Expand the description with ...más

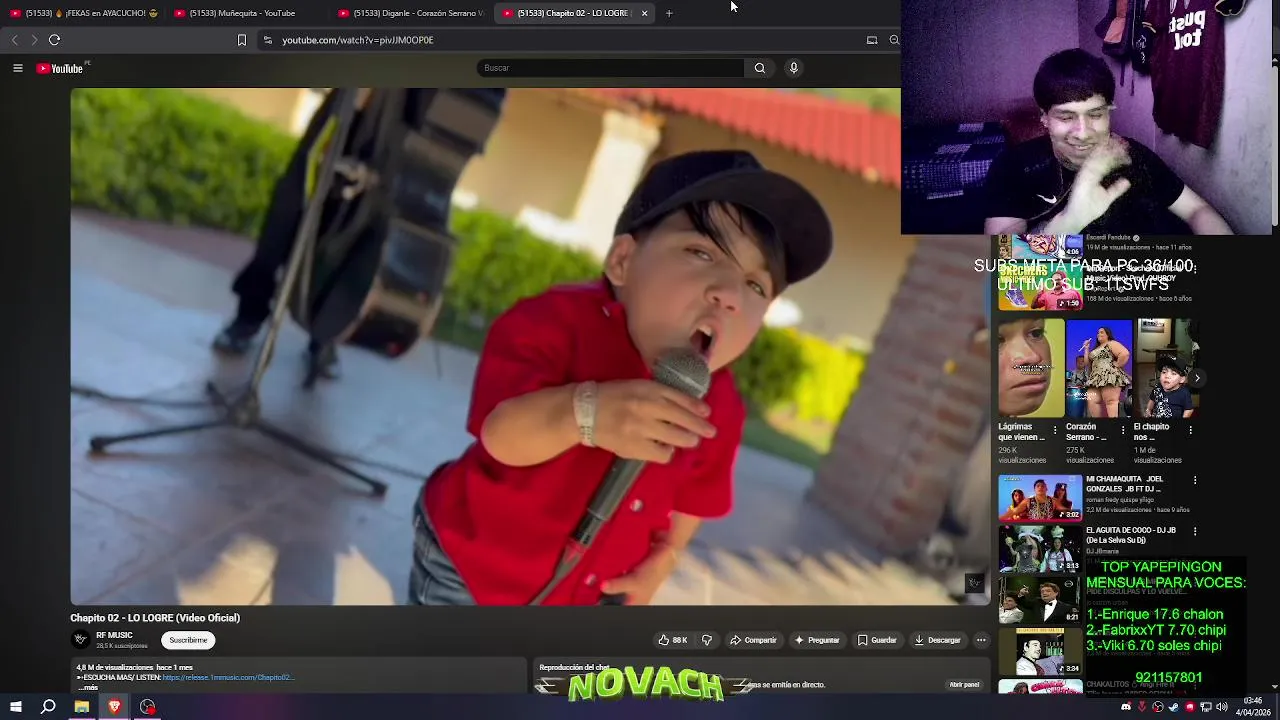pyautogui.click(x=88, y=688)
